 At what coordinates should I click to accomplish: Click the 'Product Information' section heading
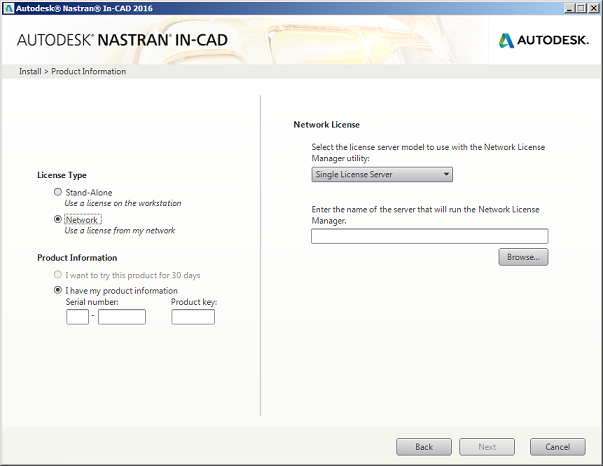(77, 258)
